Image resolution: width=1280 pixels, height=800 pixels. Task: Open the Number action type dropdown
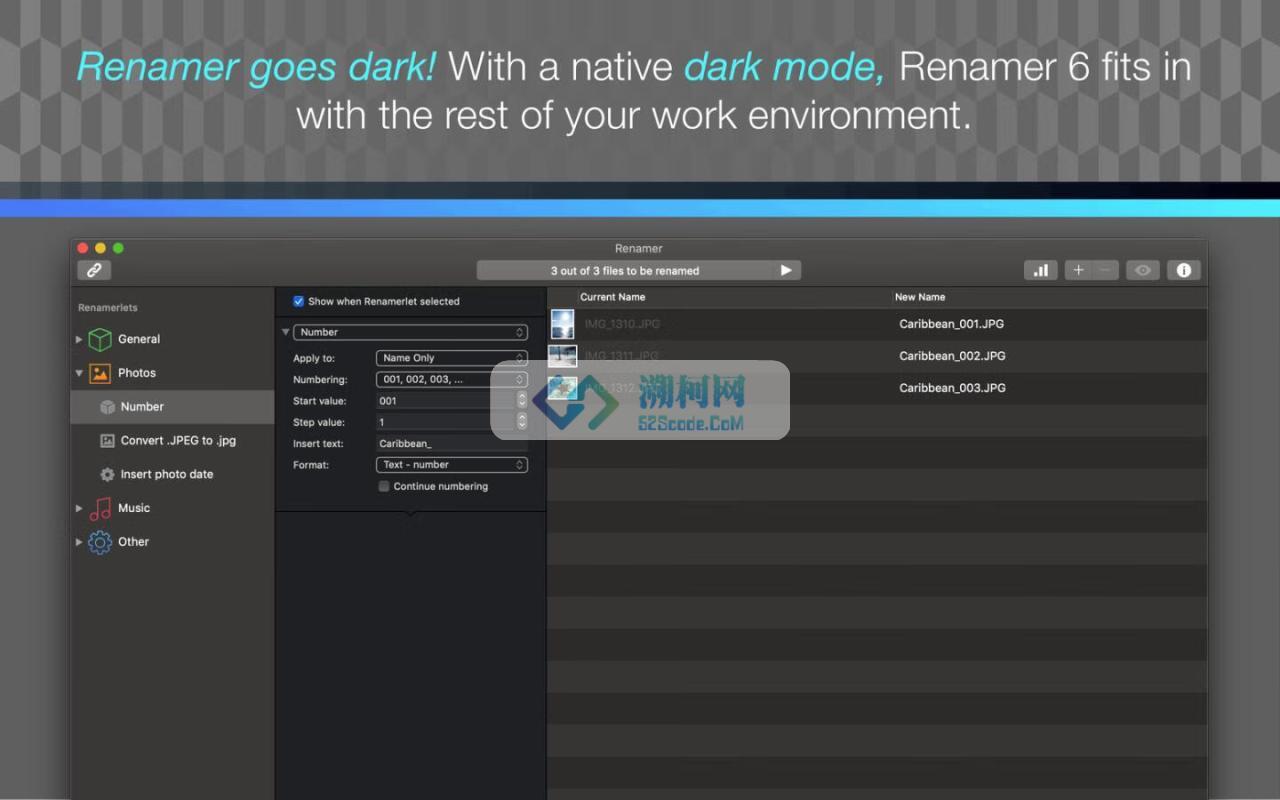tap(410, 332)
